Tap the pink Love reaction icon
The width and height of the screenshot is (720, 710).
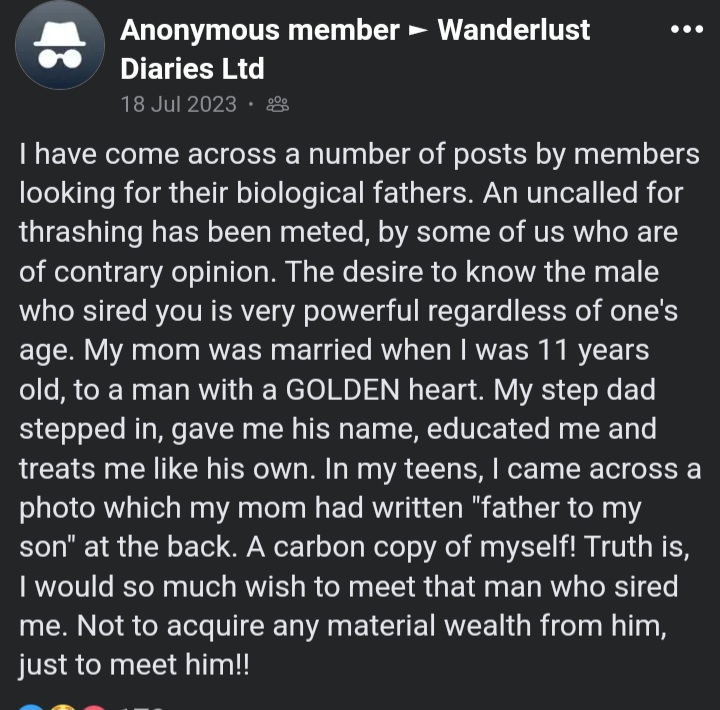point(94,707)
